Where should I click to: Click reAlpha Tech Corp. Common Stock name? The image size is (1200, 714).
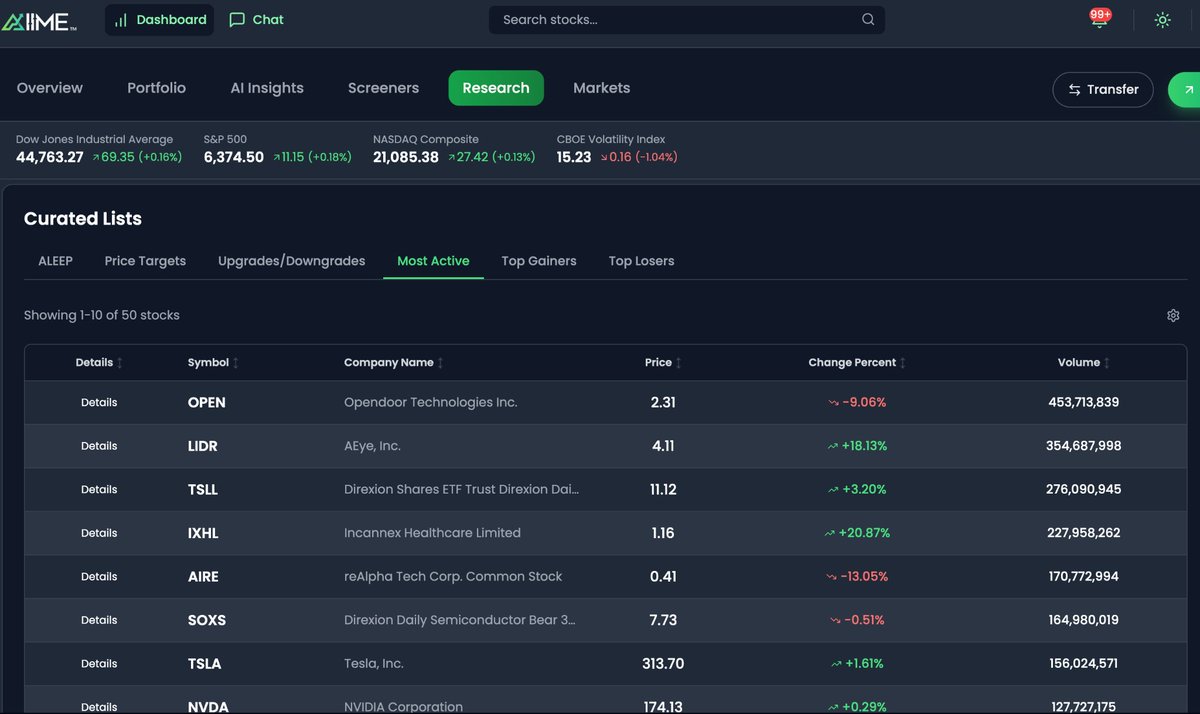453,577
